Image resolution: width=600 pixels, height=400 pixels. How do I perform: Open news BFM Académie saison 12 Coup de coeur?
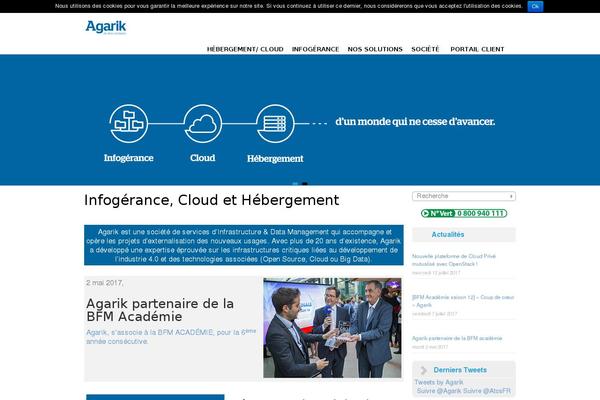(x=463, y=301)
